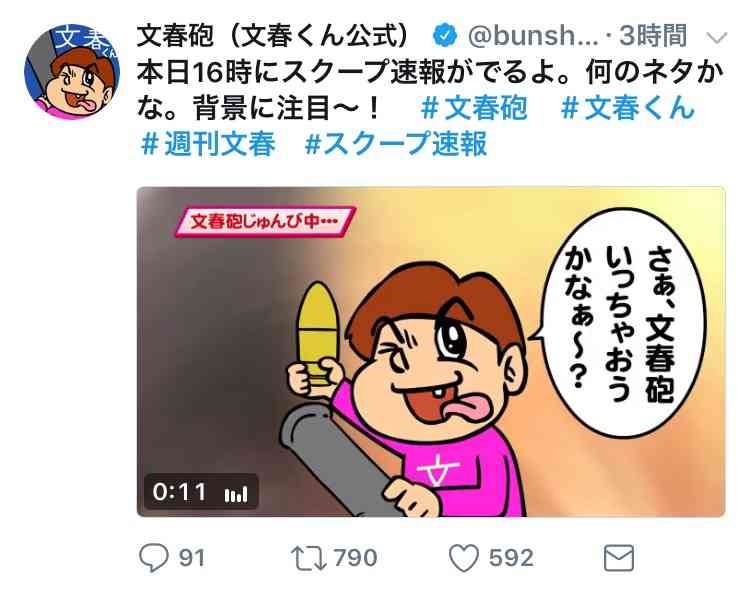Play the embedded cartoon video

[431, 352]
